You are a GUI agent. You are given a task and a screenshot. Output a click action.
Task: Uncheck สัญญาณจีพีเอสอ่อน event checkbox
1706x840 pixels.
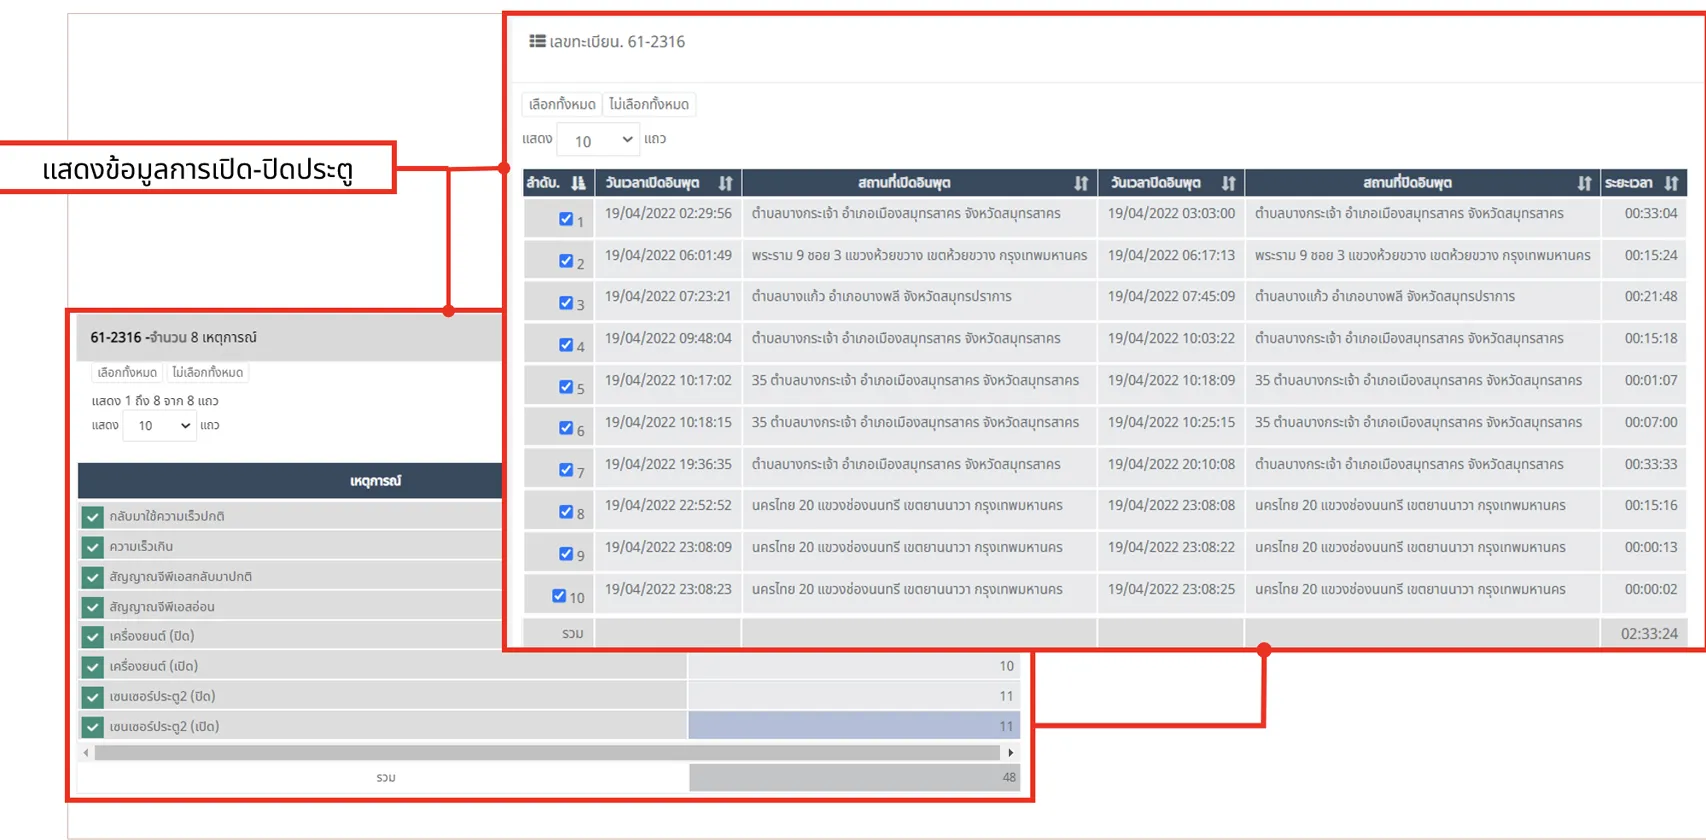[x=93, y=607]
